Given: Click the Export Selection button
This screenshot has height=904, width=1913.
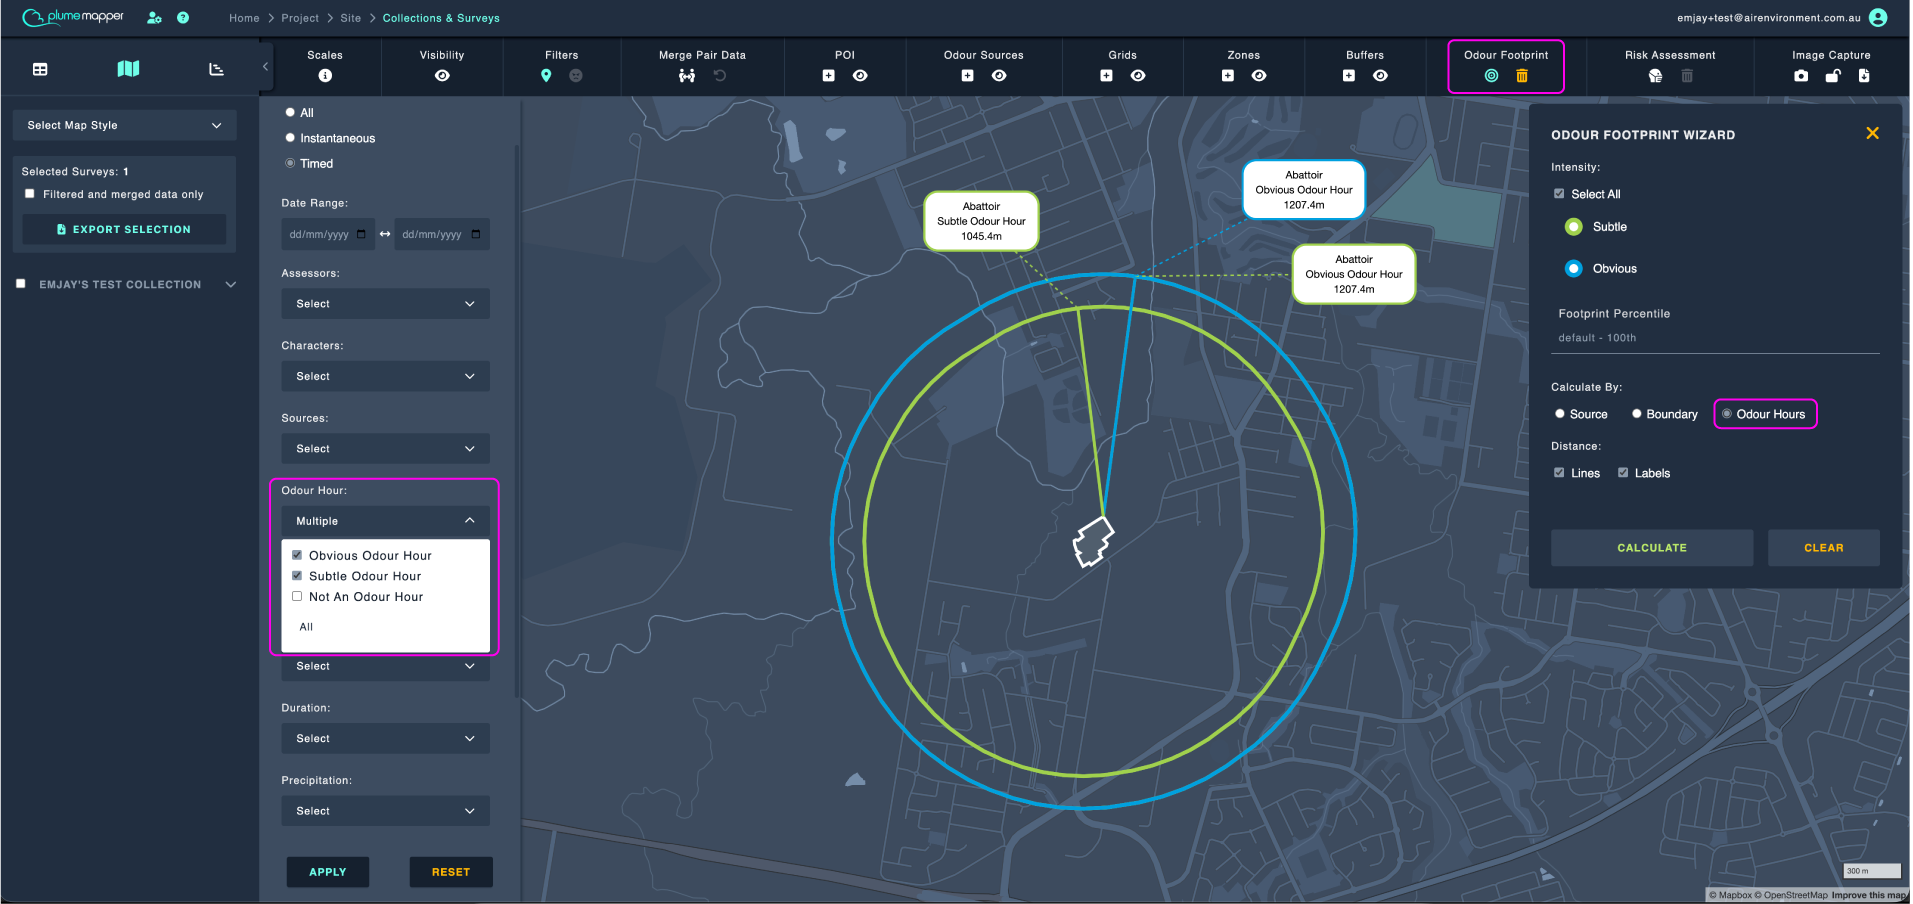Looking at the screenshot, I should click(125, 229).
